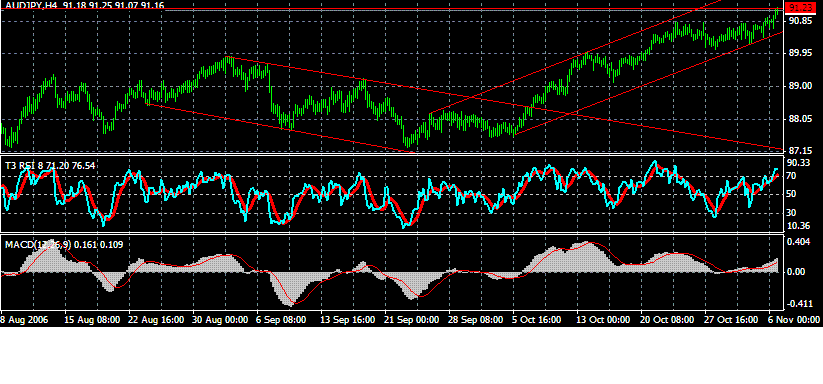Click the -0.411 MACD scale value
Screen dimensions: 823x384
point(800,304)
